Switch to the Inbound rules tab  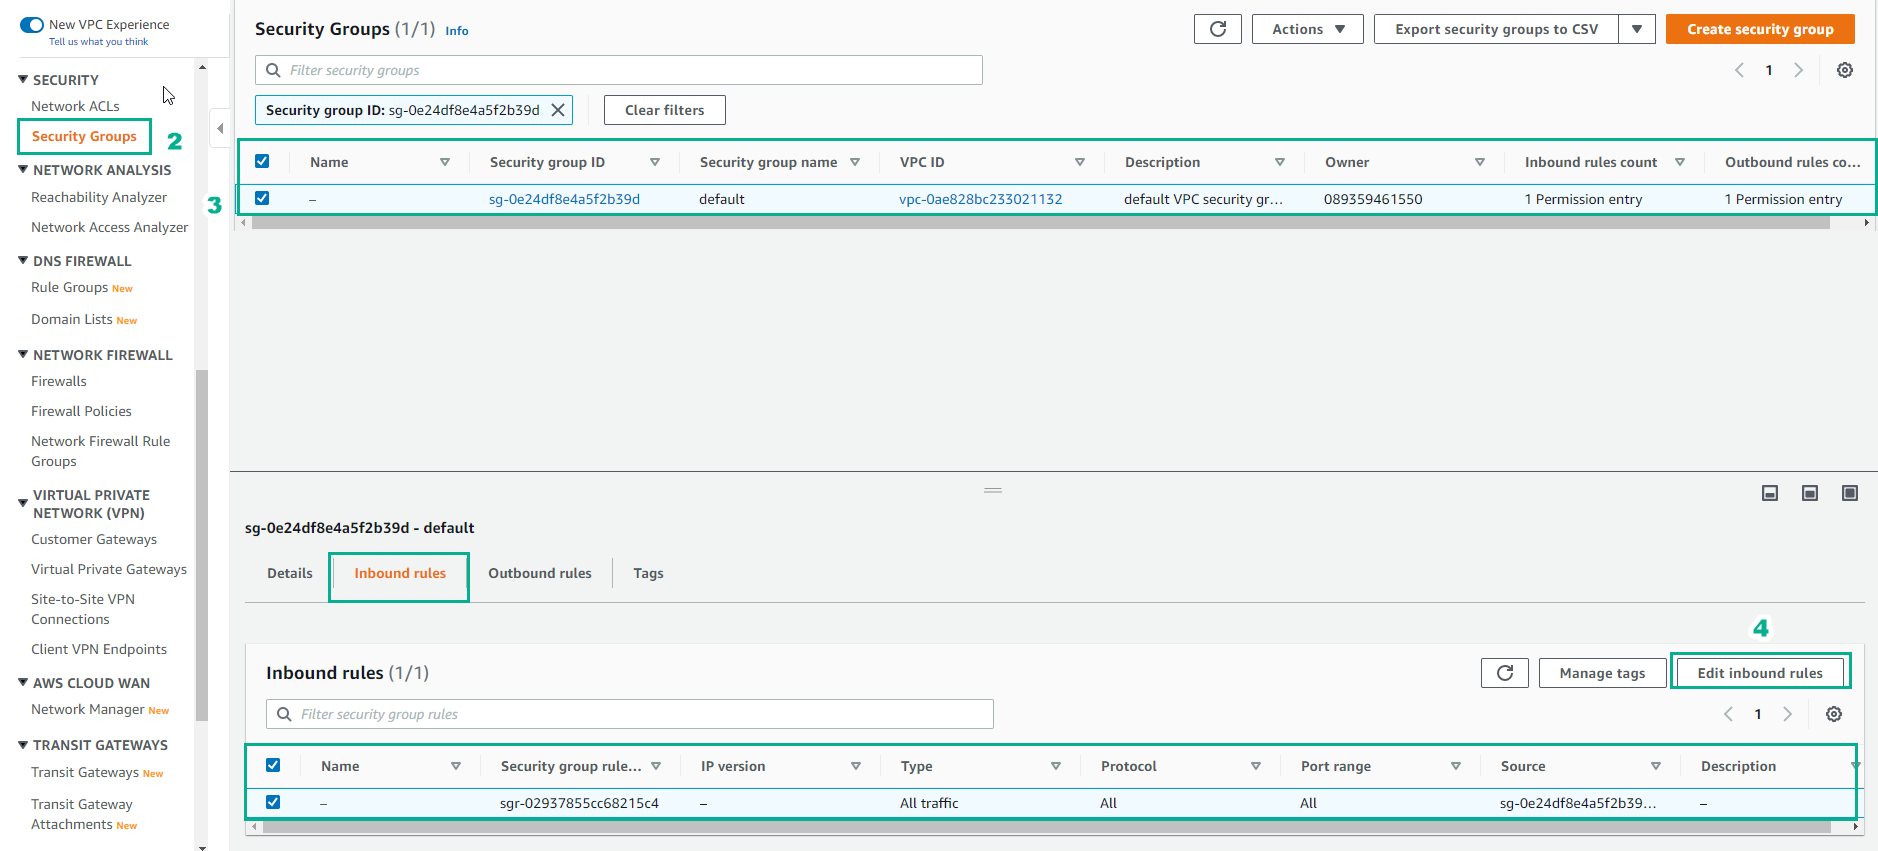(400, 573)
